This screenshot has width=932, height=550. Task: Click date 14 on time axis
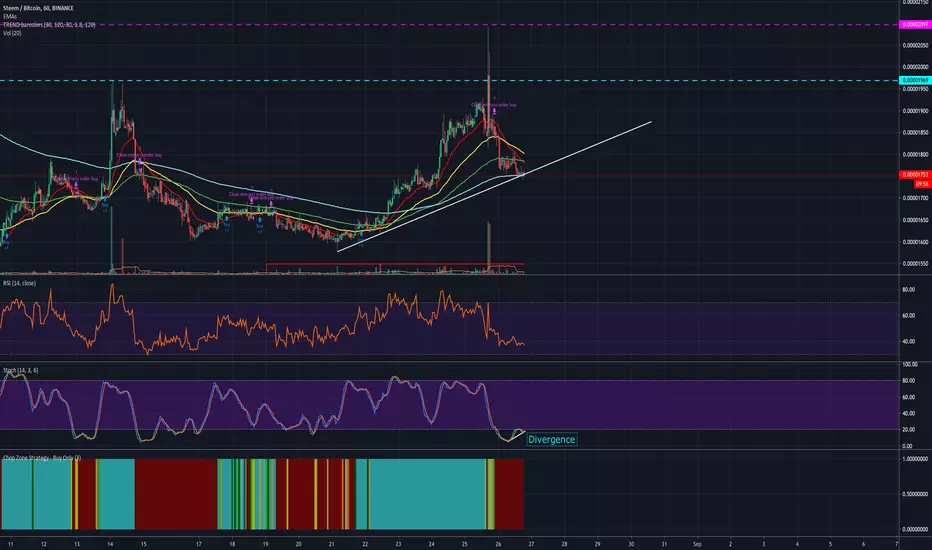[x=111, y=544]
